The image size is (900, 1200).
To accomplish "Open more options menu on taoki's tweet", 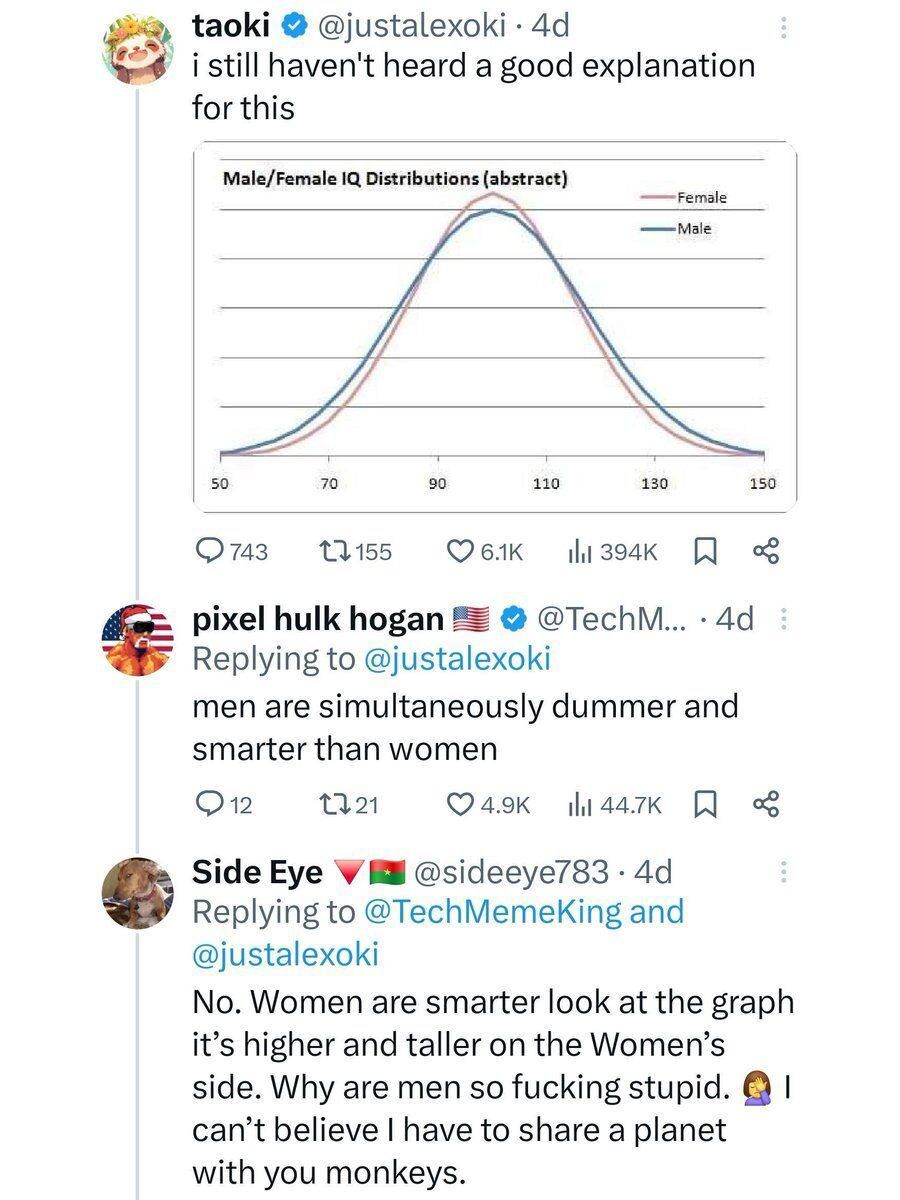I will click(783, 28).
